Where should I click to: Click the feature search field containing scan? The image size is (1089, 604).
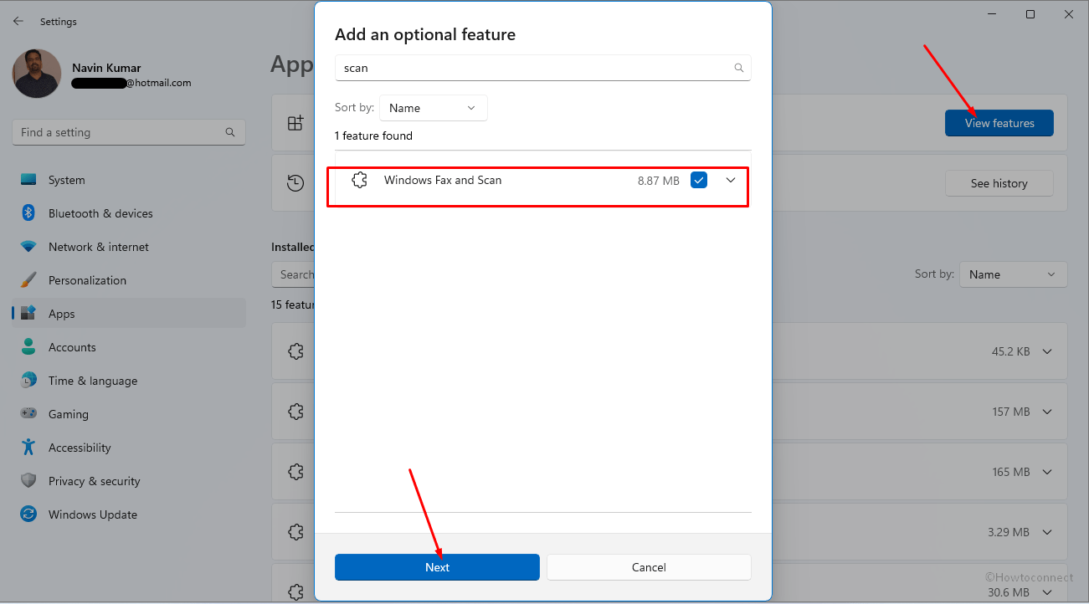click(x=542, y=68)
